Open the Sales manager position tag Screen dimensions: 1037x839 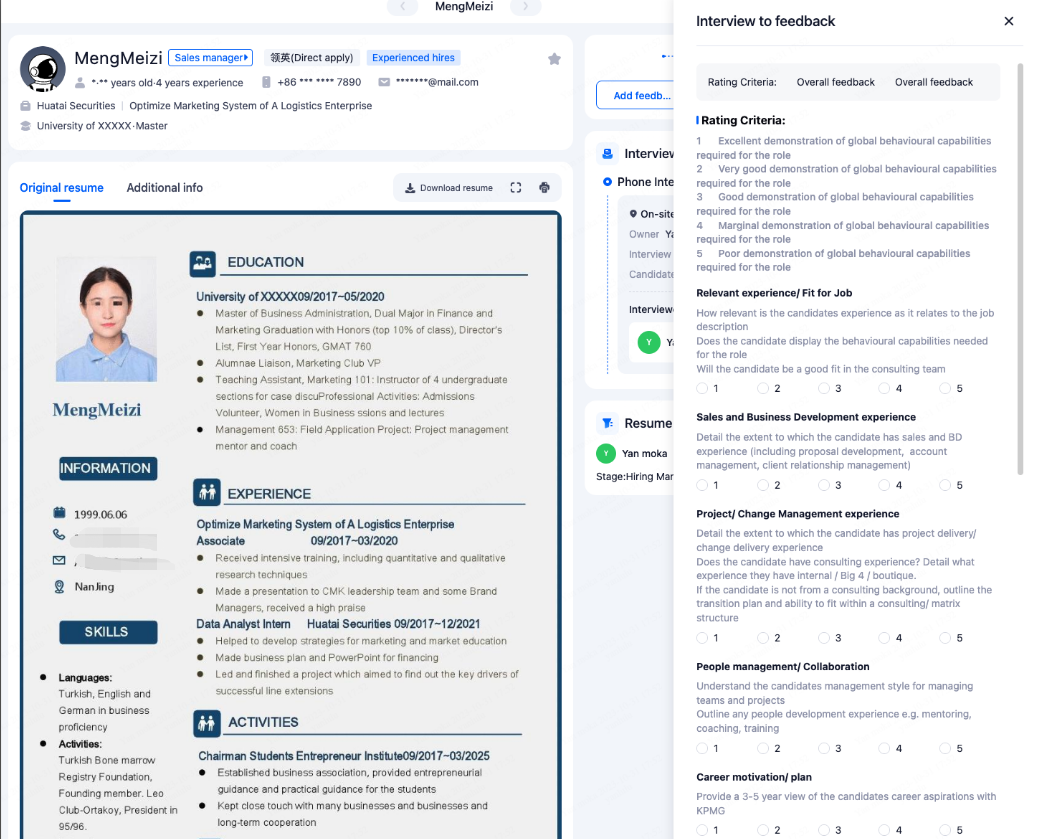tap(210, 58)
